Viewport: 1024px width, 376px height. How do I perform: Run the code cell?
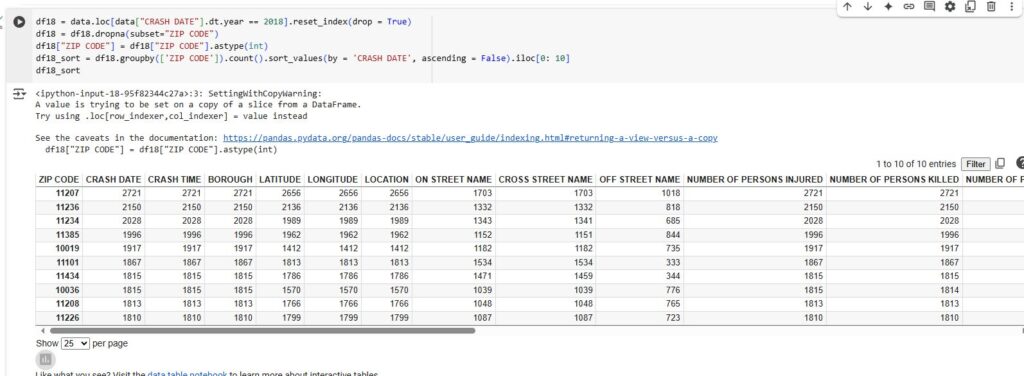coord(20,22)
